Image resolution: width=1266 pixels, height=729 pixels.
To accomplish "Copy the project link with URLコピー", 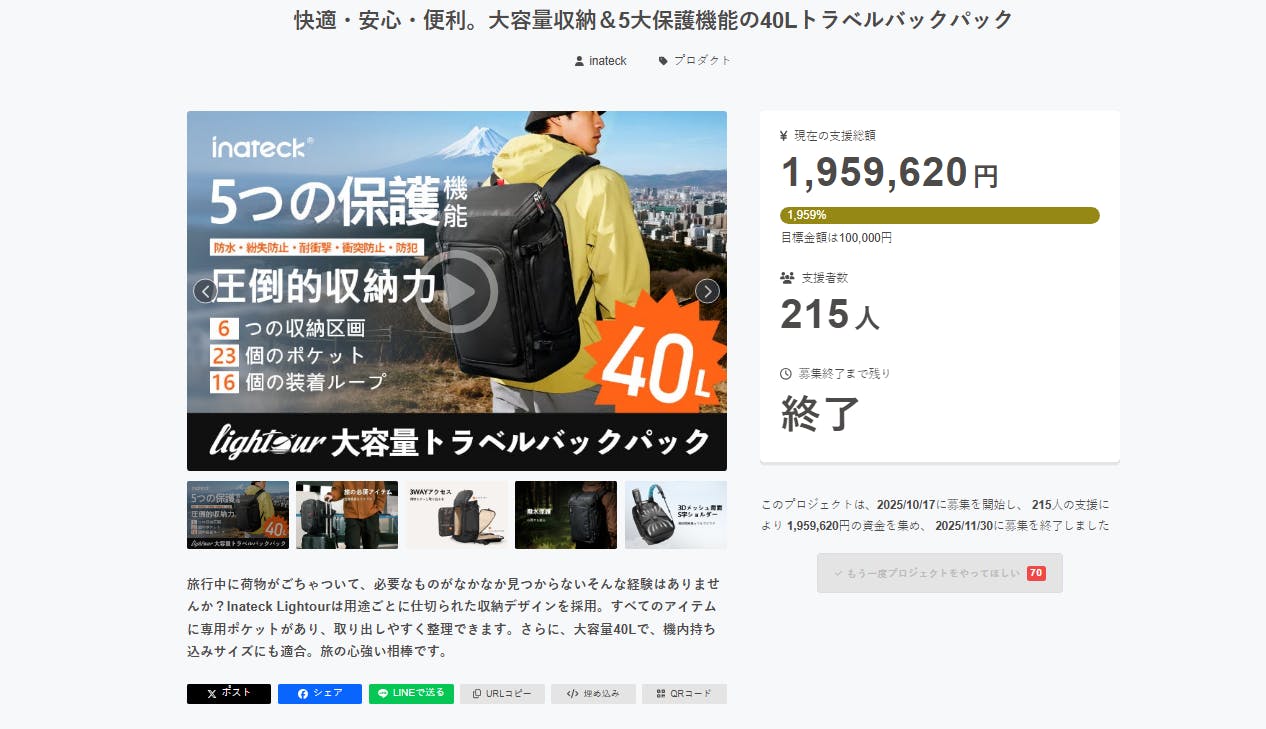I will (x=502, y=694).
